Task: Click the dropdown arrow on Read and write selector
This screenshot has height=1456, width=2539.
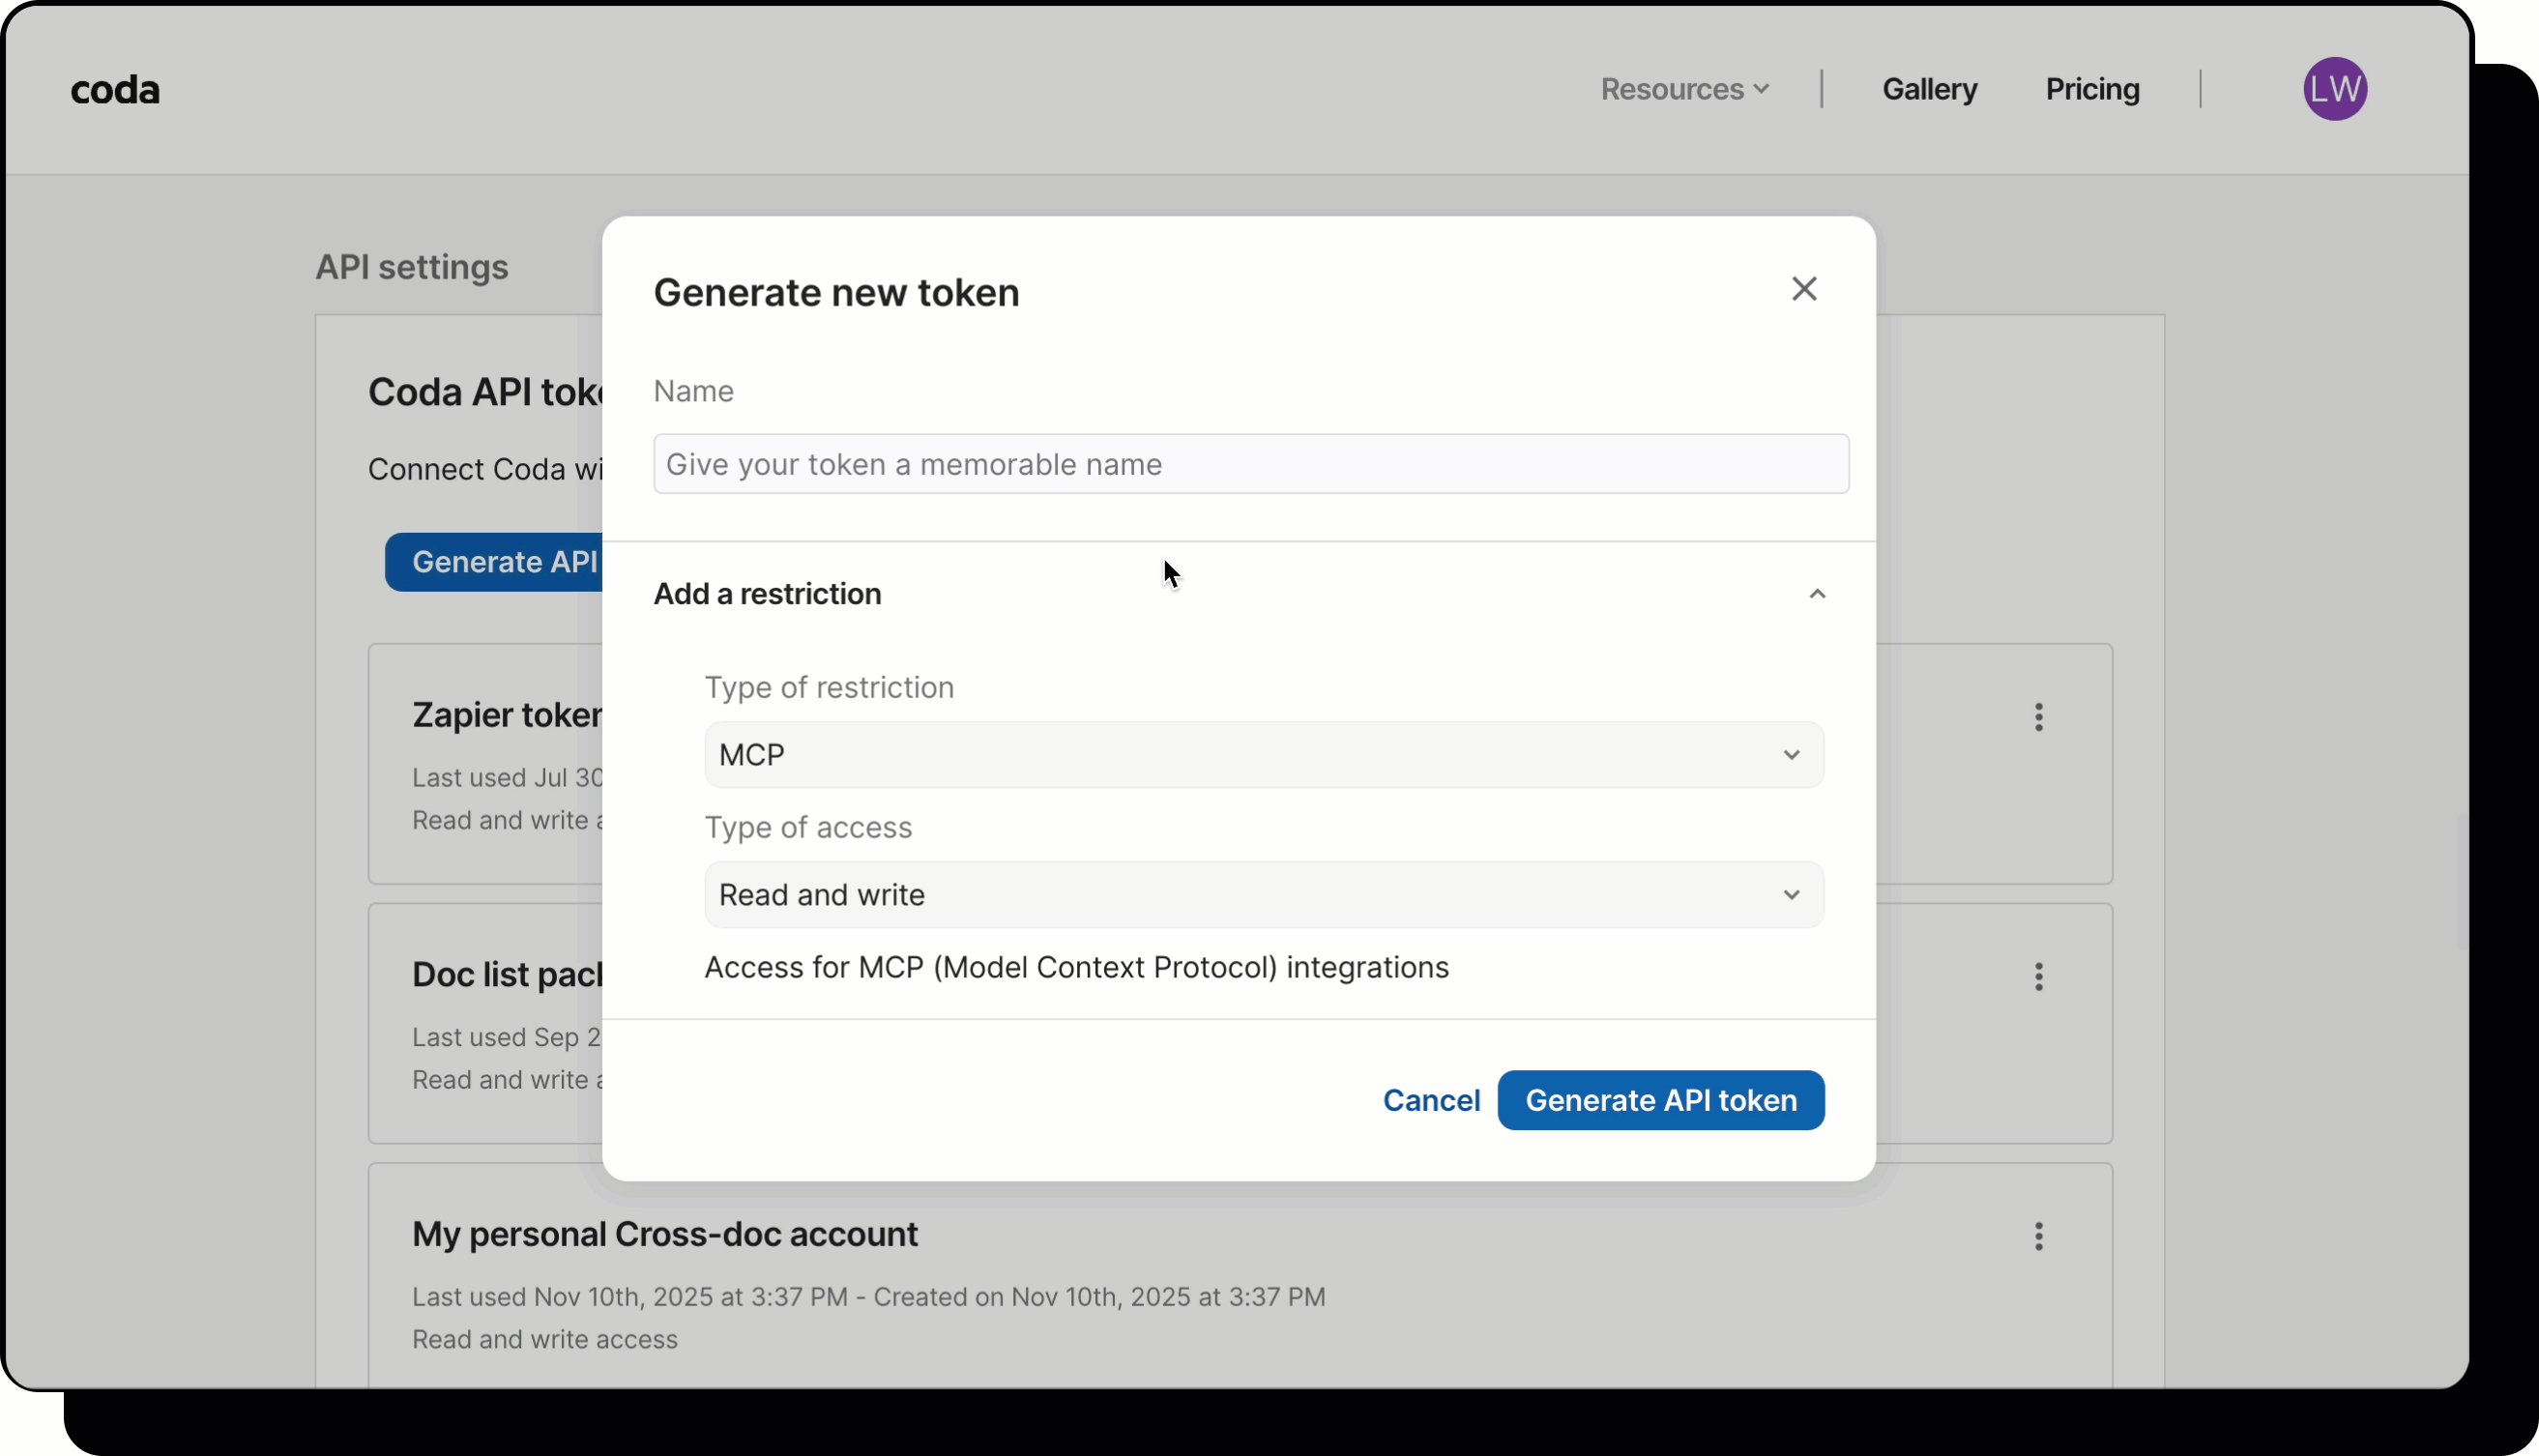Action: tap(1791, 895)
